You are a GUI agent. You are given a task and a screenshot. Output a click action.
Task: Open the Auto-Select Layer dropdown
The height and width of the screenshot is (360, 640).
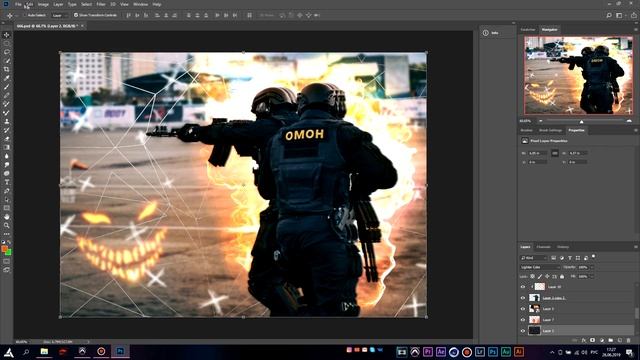click(60, 15)
